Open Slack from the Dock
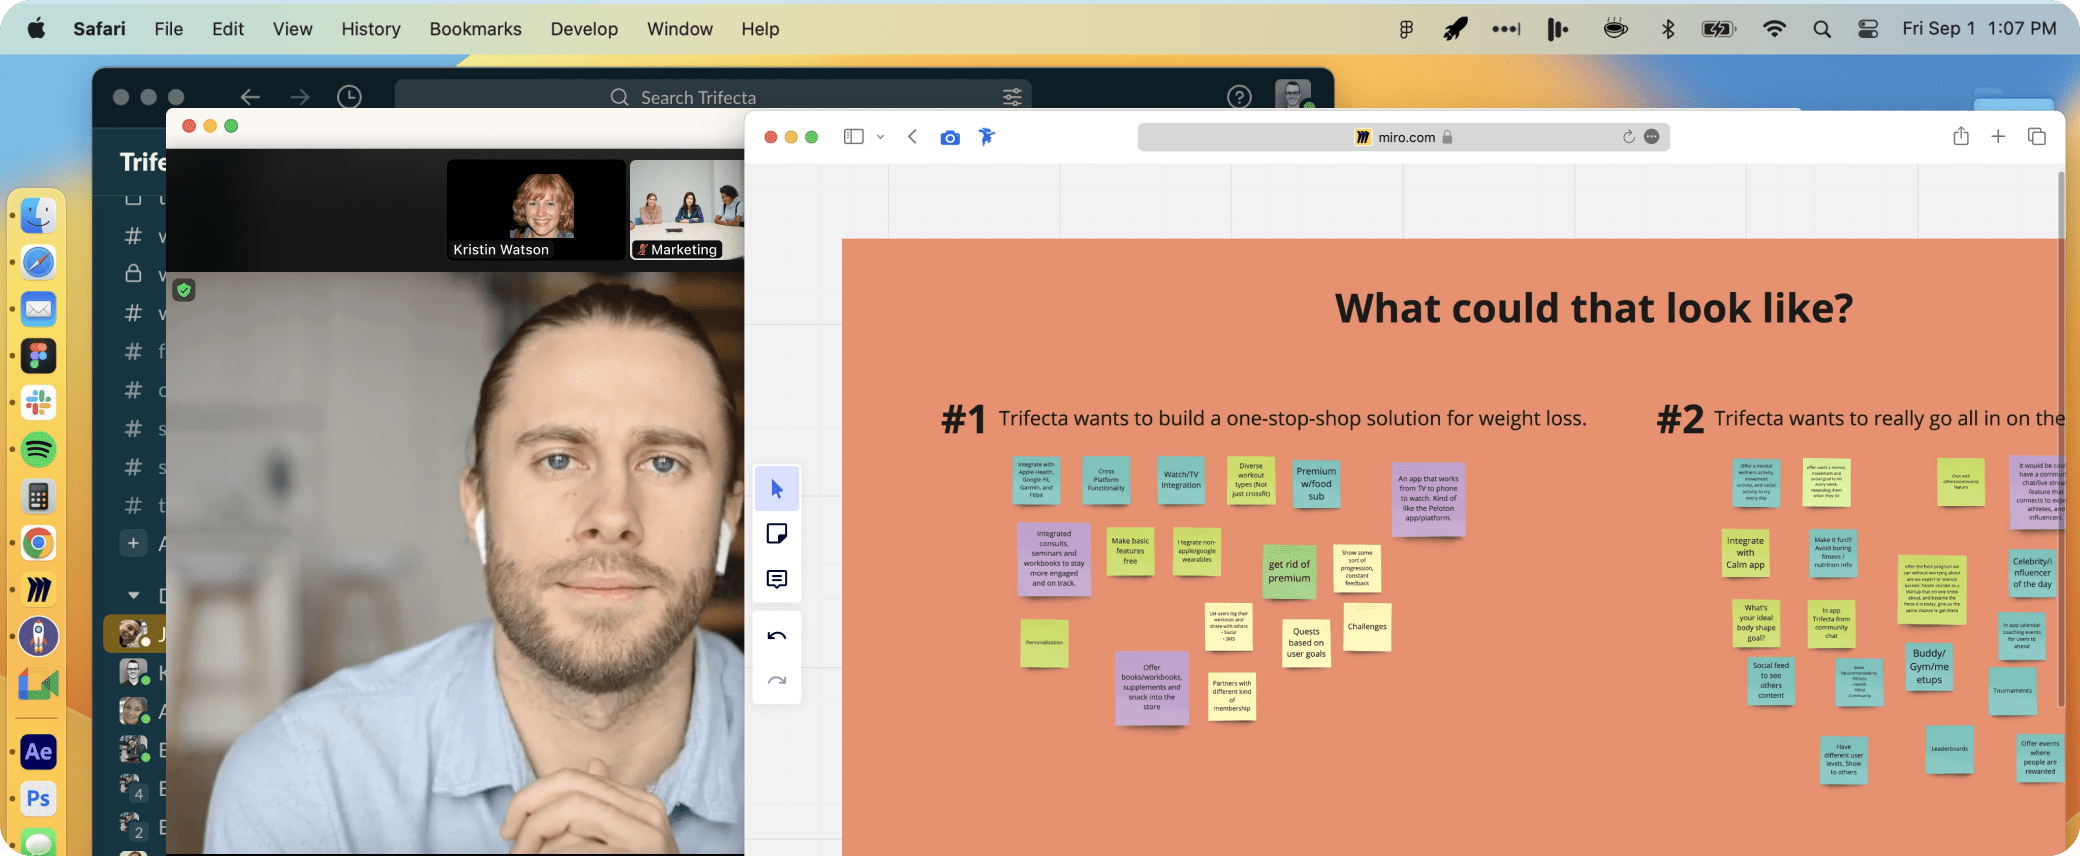Viewport: 2080px width, 856px height. (x=38, y=403)
